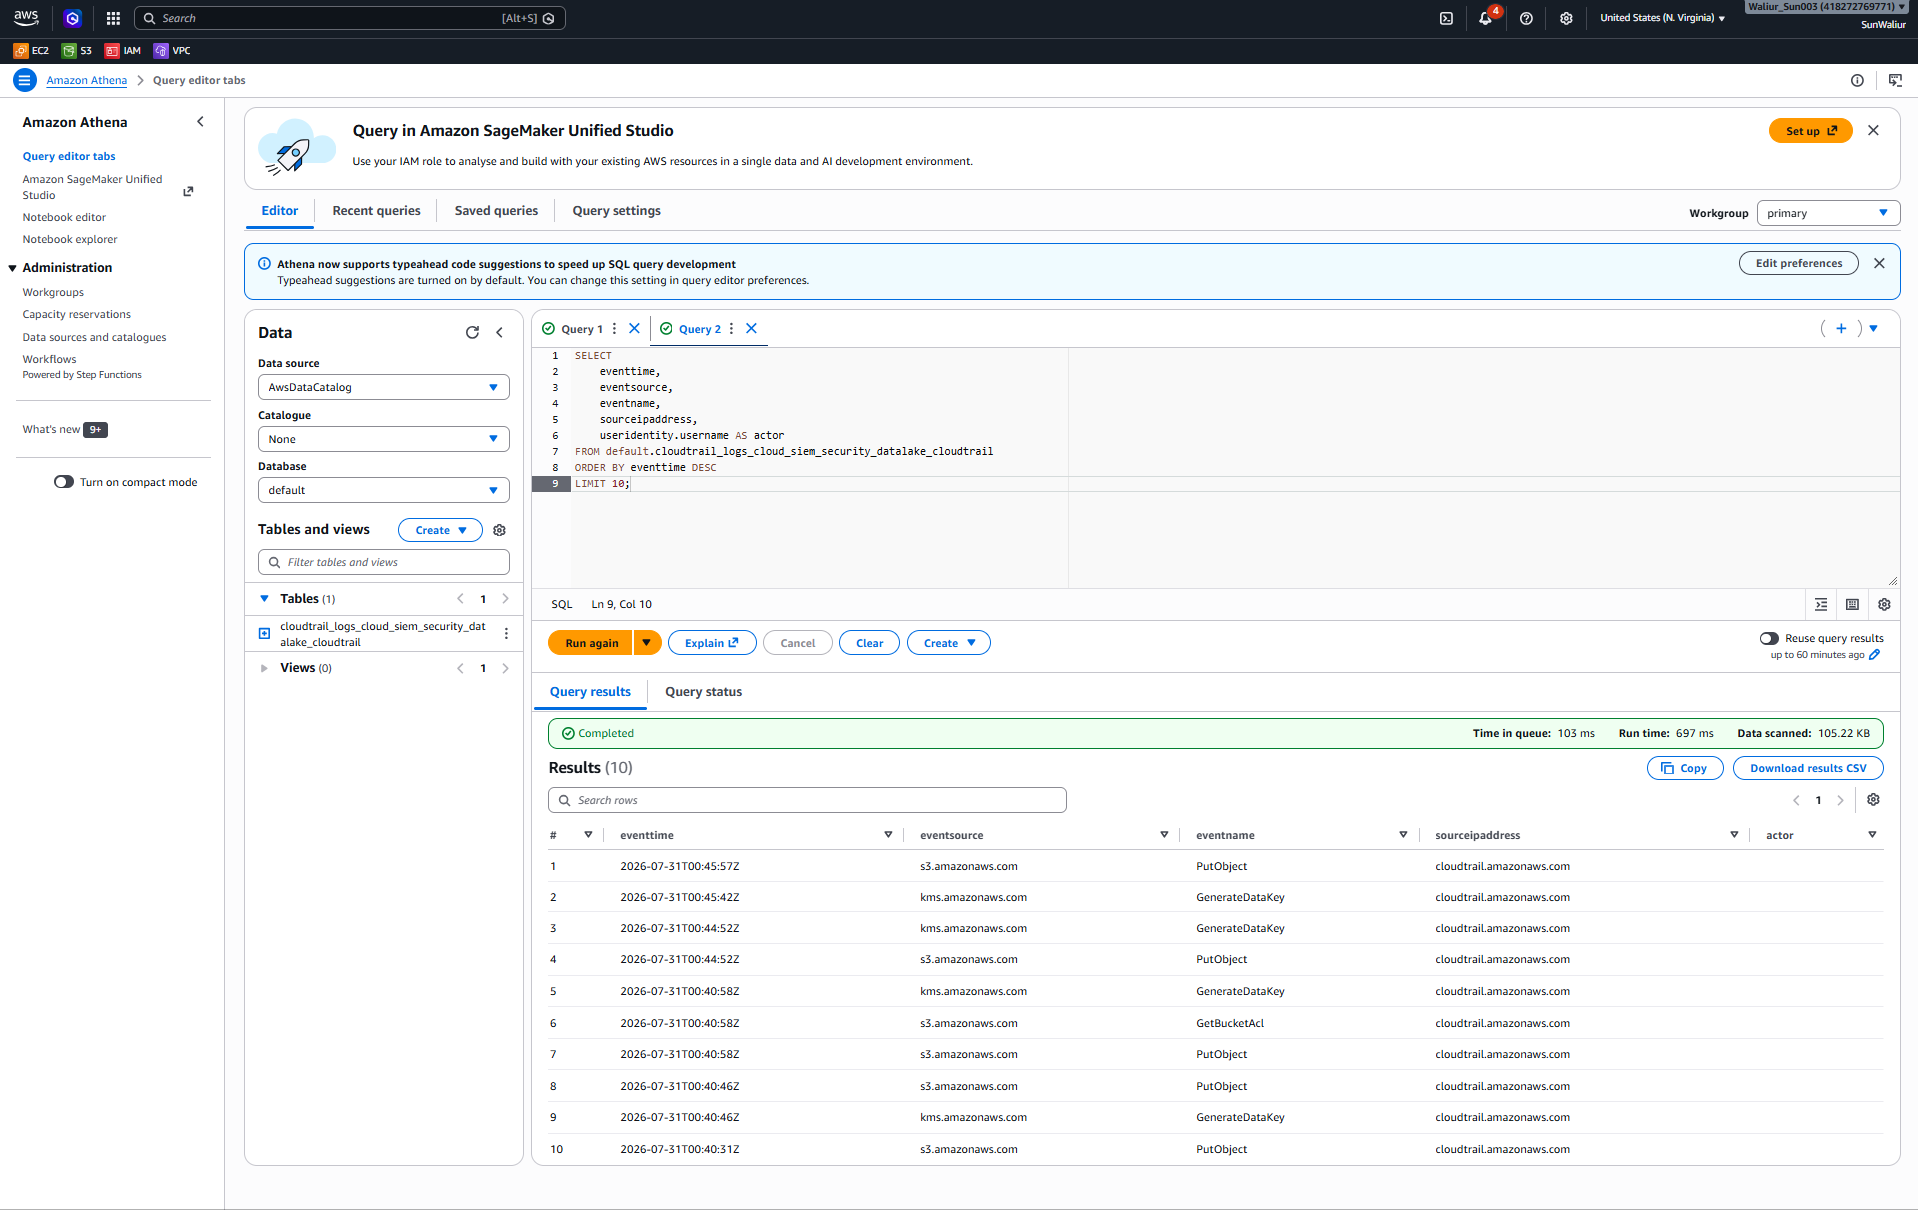Refresh the Data panel
1918x1210 pixels.
tap(472, 332)
